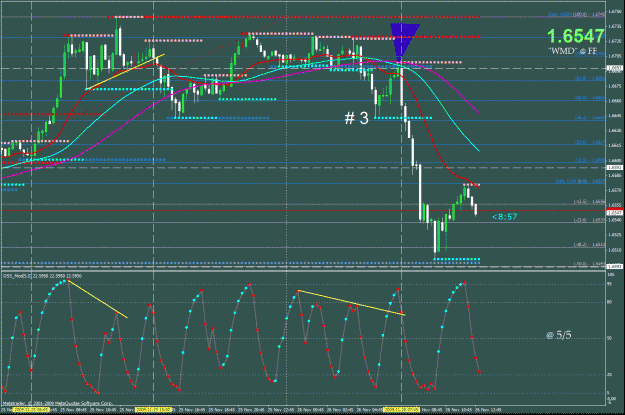Select the right yellow divergence line in DSS pane
625x415 pixels.
click(x=351, y=303)
